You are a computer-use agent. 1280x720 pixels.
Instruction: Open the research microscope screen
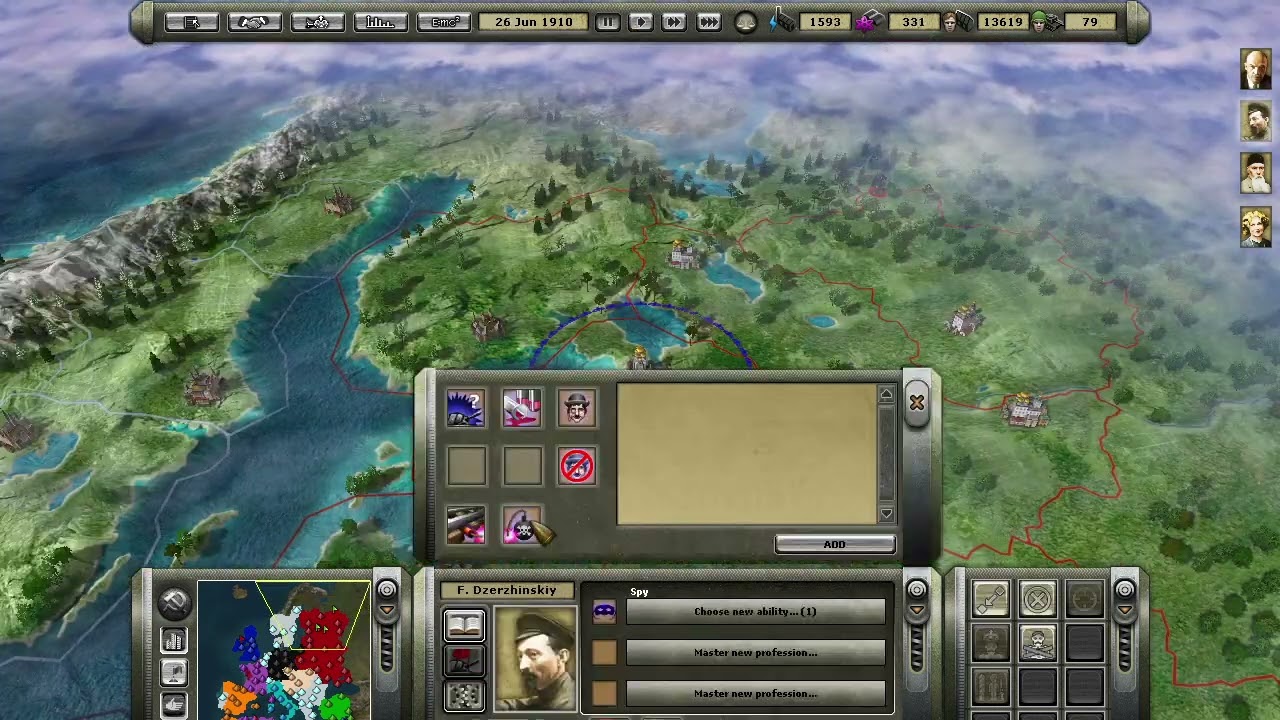coord(317,22)
